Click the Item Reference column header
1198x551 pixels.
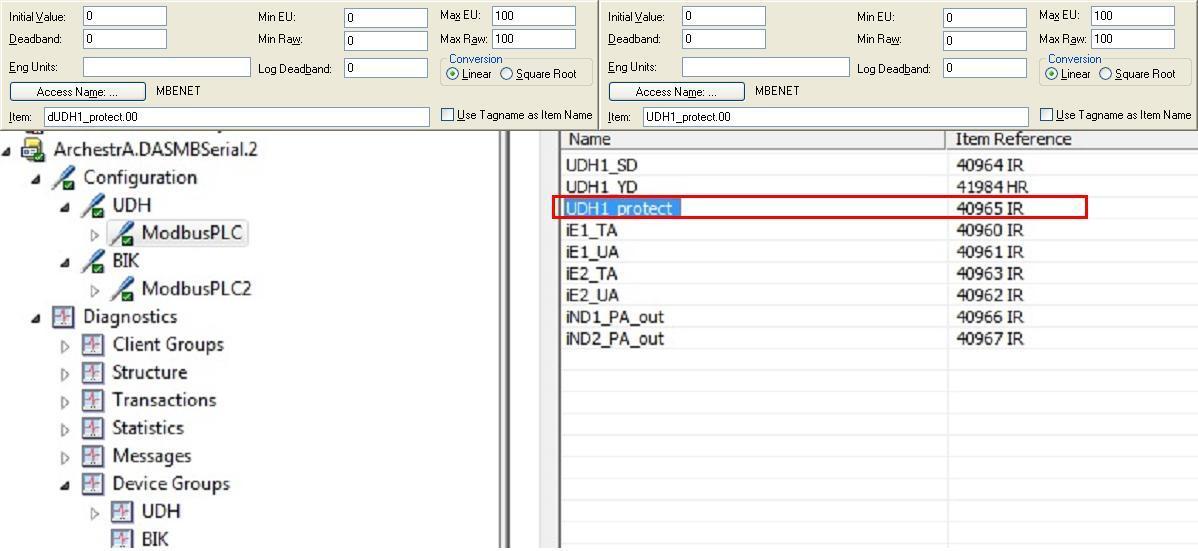(1070, 140)
